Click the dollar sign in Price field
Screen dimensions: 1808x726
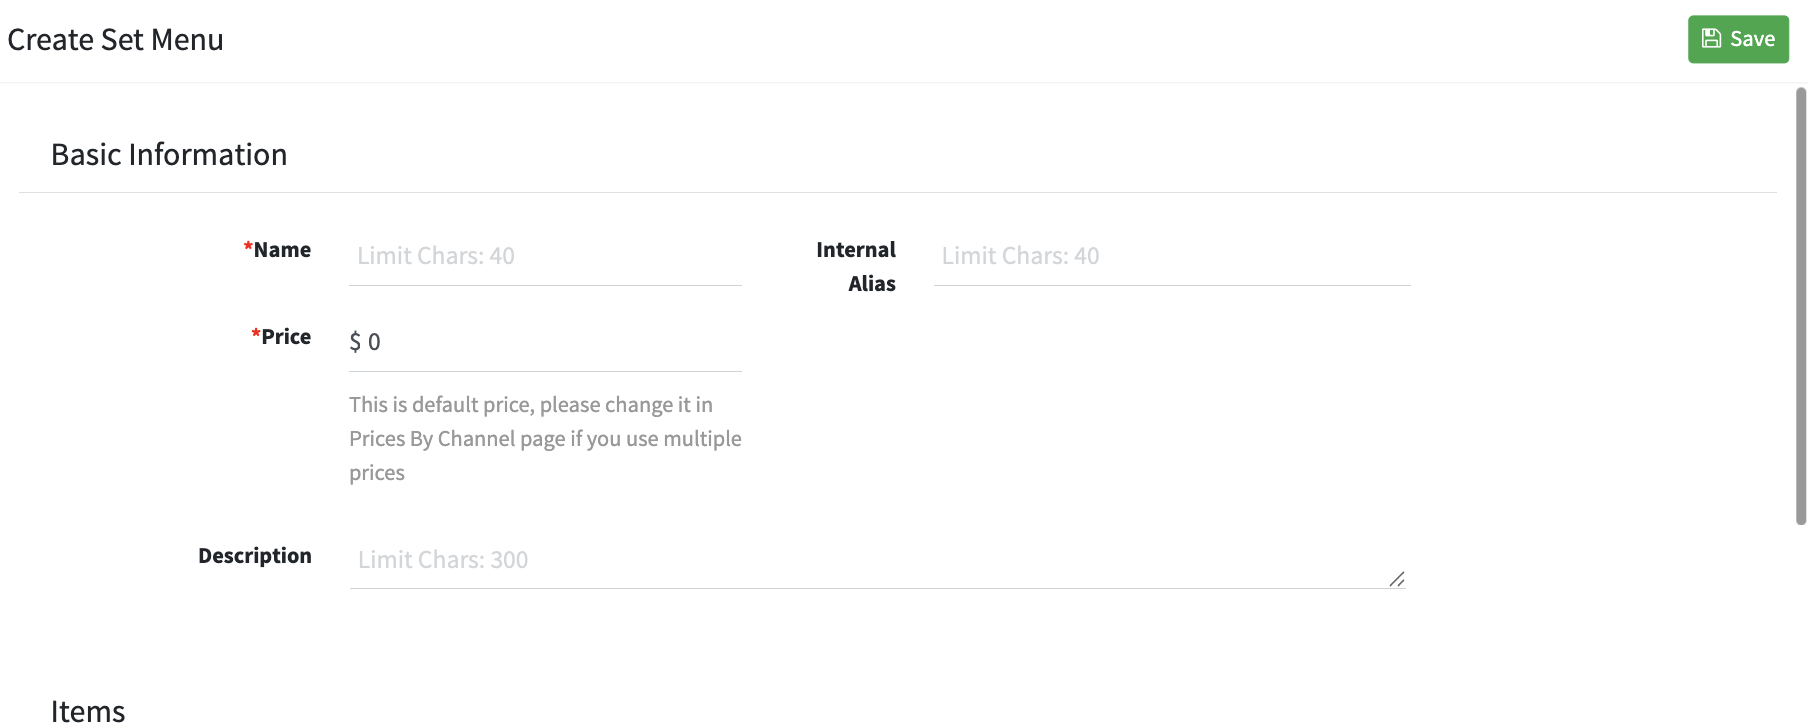coord(355,342)
